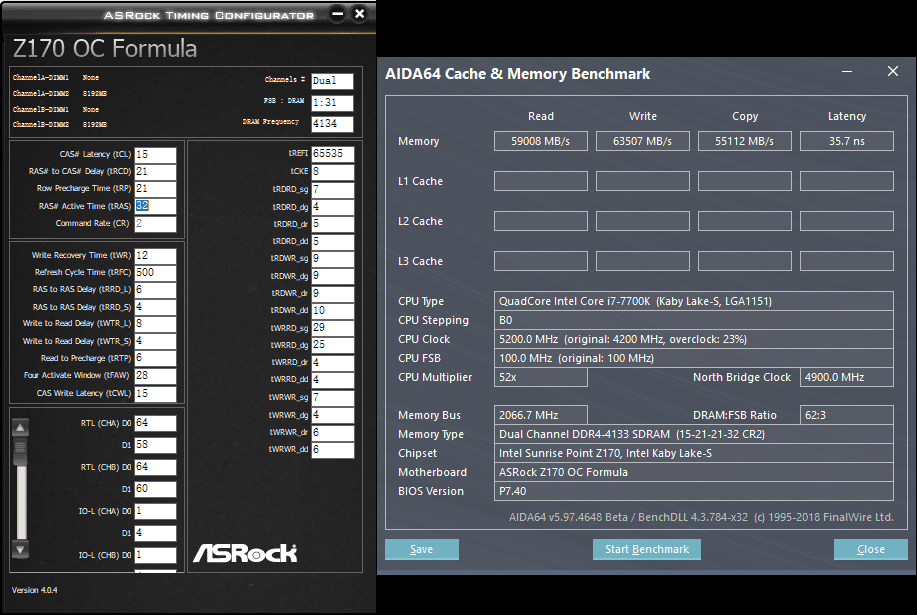Click the CPU Clock value 5200.0 MHz
Viewport: 917px width, 615px height.
694,339
